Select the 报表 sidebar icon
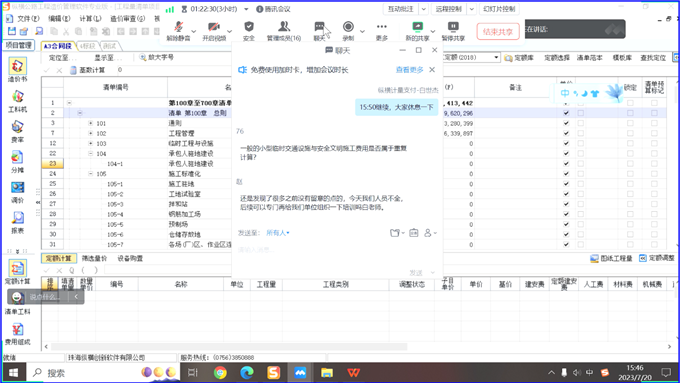This screenshot has height=383, width=680. click(x=17, y=223)
